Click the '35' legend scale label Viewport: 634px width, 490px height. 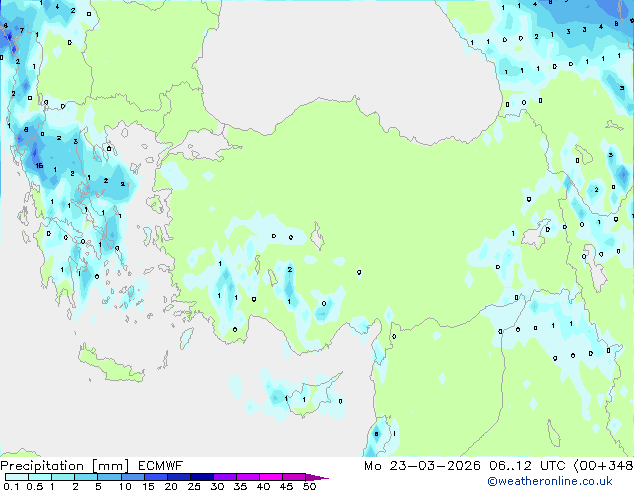[240, 486]
